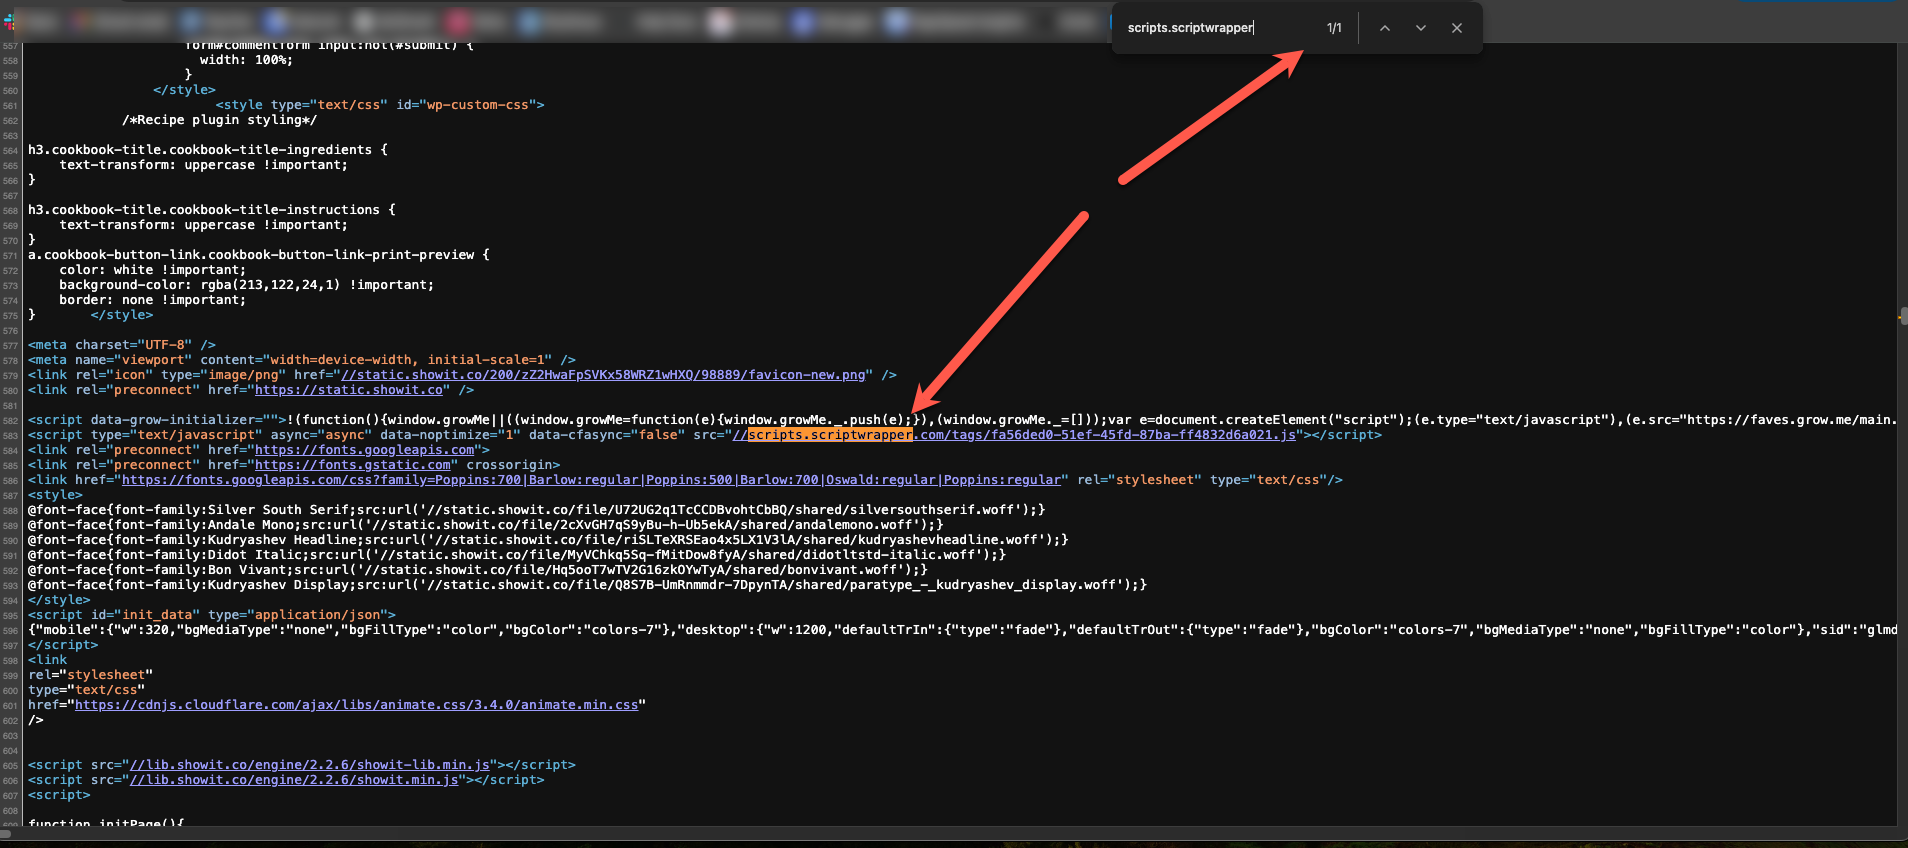Open the animate.min.css cloudflare link
This screenshot has width=1908, height=848.
coord(356,705)
